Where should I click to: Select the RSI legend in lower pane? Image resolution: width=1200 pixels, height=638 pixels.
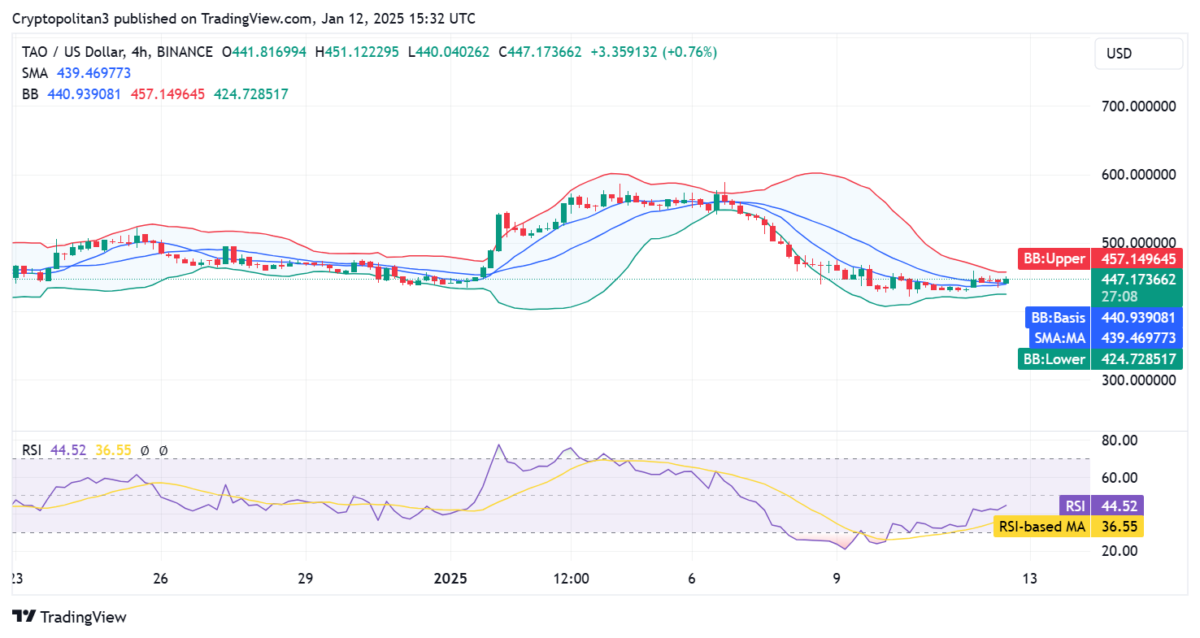click(32, 451)
